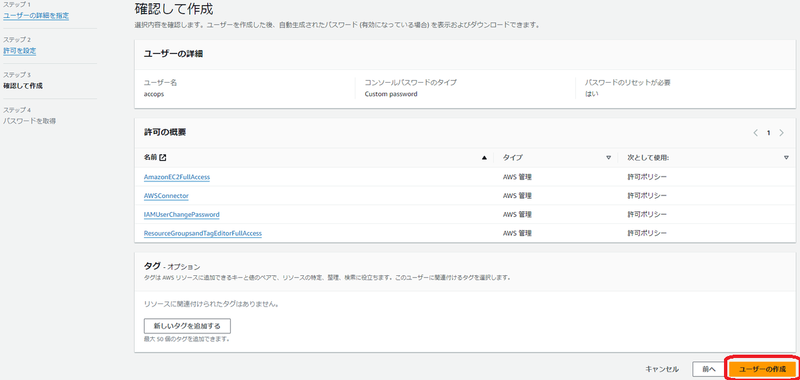Open the 許可を設定 step link
Screen dimensions: 800x380
coord(19,51)
